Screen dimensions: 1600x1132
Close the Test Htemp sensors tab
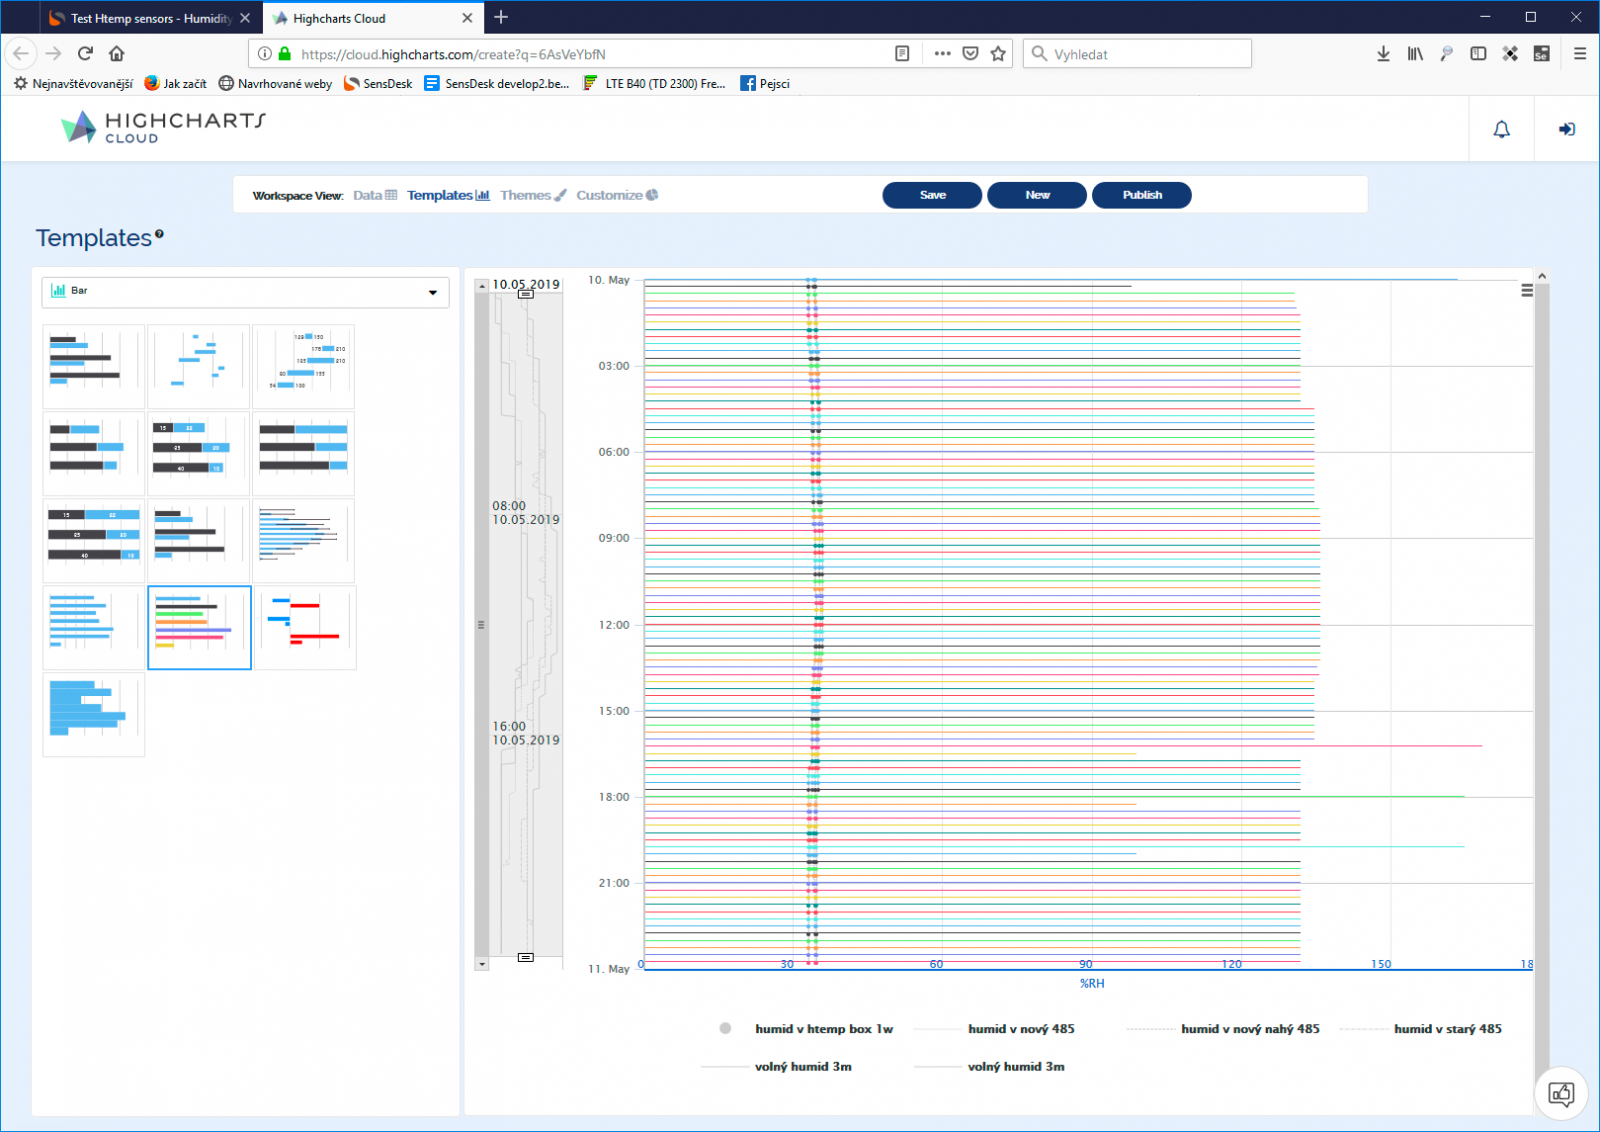(245, 18)
